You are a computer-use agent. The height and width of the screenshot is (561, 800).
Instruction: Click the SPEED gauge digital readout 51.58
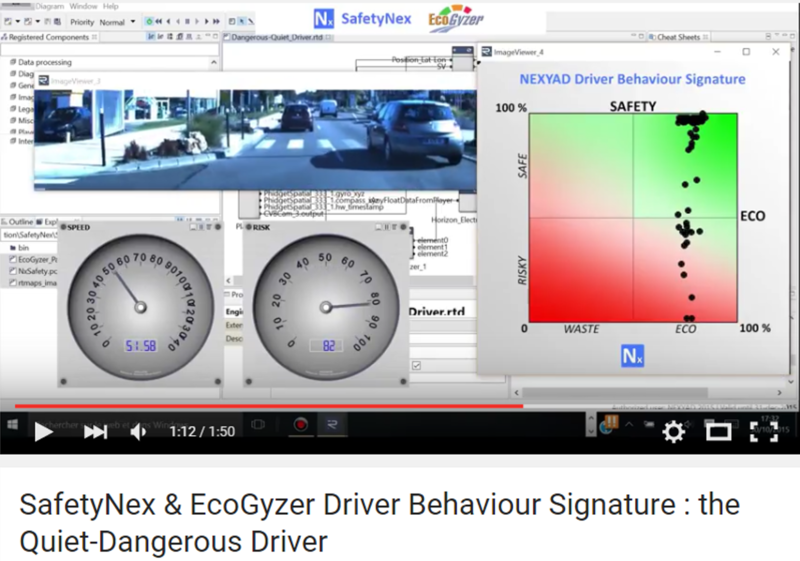click(x=140, y=346)
